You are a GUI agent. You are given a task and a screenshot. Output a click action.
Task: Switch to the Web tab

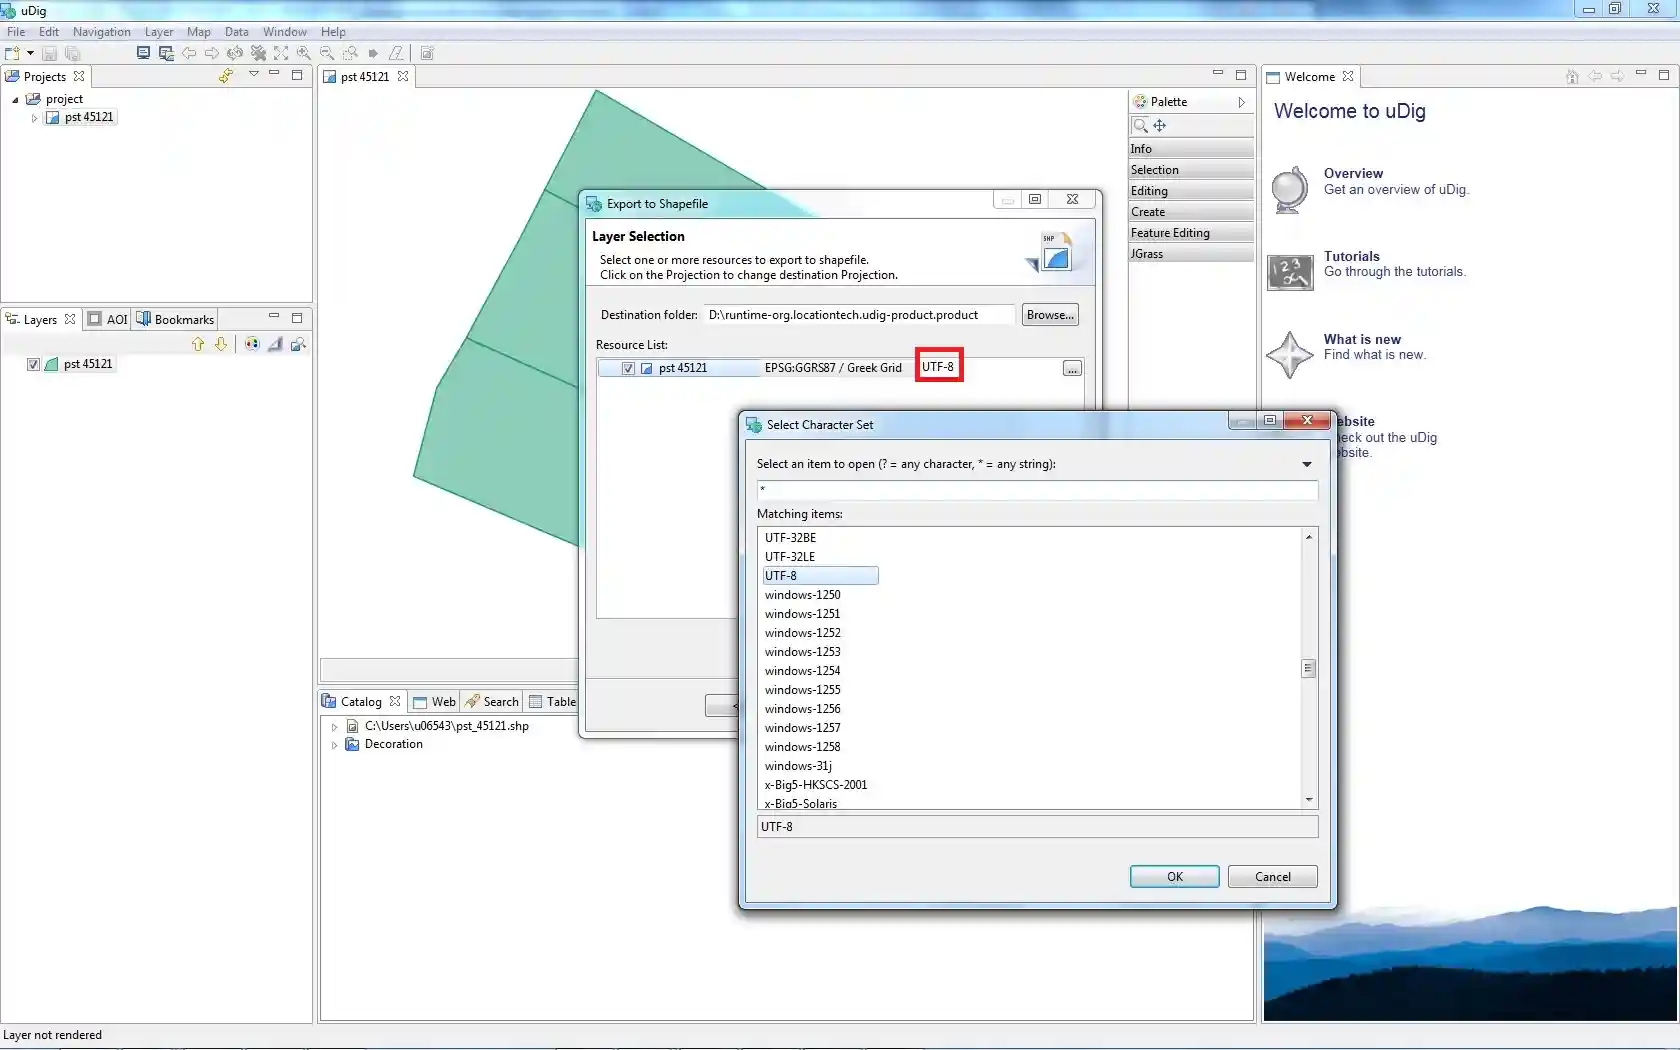(435, 702)
